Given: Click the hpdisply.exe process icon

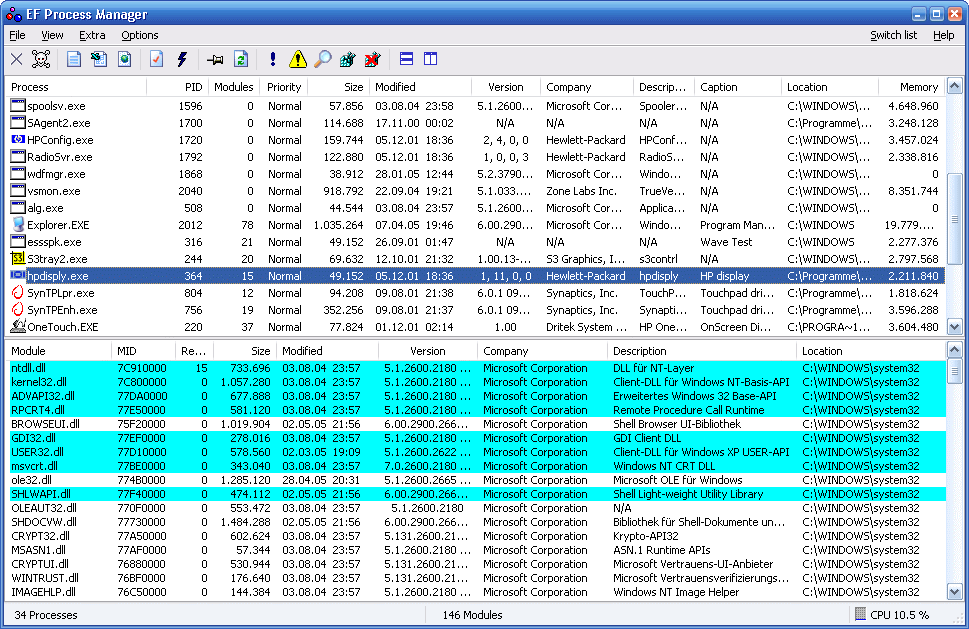Looking at the screenshot, I should [18, 275].
